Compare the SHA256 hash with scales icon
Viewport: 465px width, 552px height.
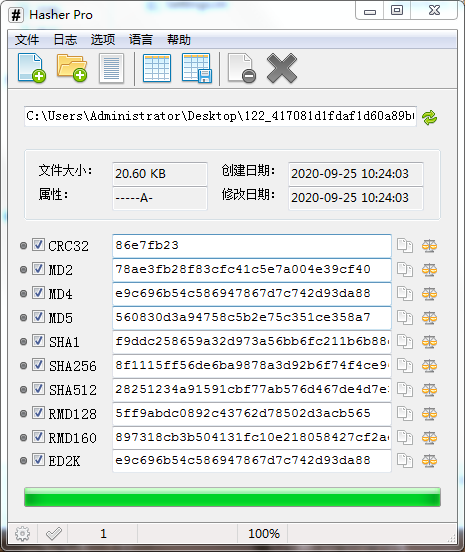[429, 365]
